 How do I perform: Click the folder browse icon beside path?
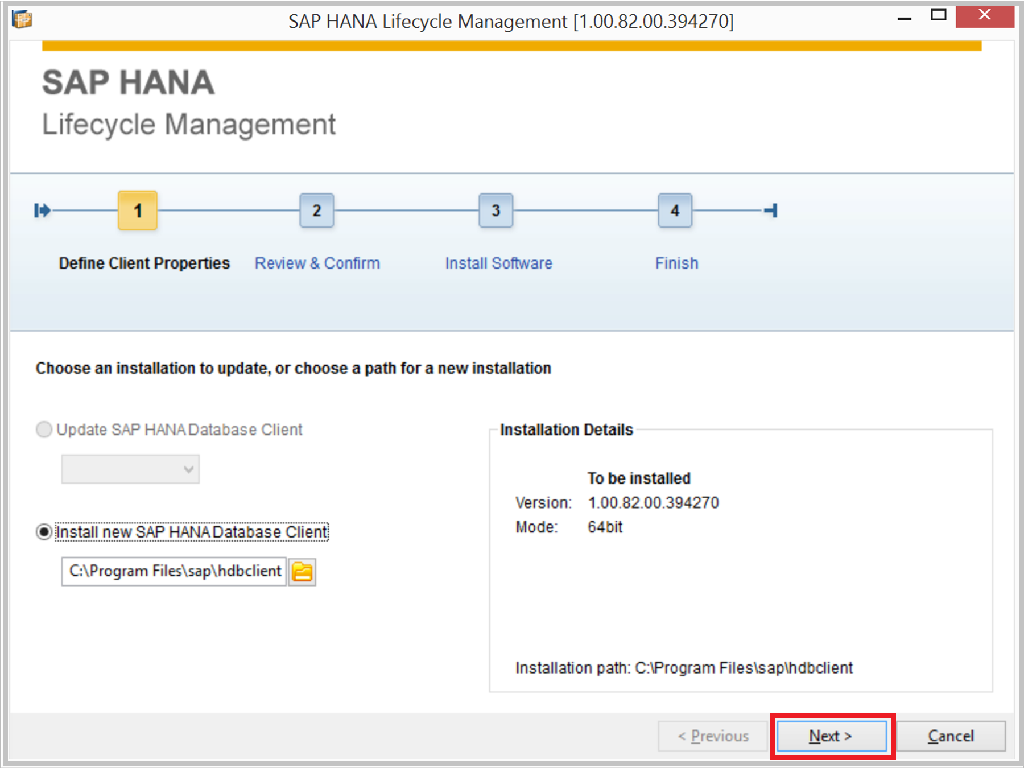click(302, 572)
